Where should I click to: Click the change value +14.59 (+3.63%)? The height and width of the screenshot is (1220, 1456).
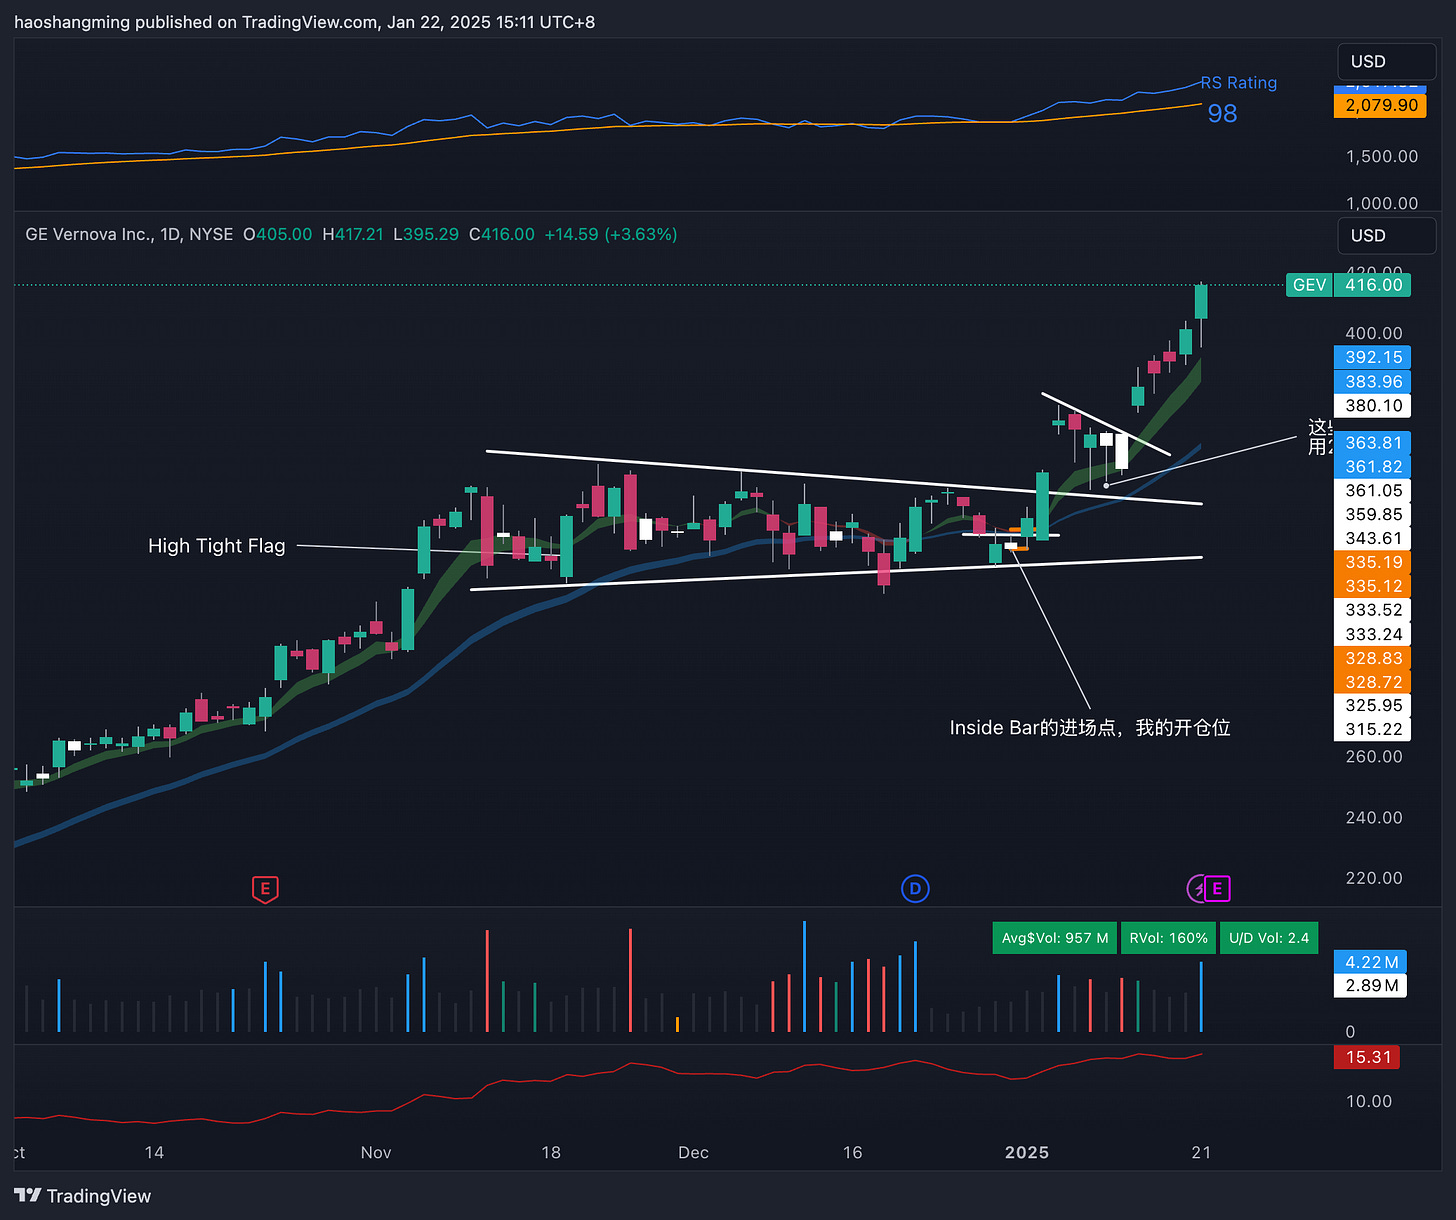(x=611, y=234)
